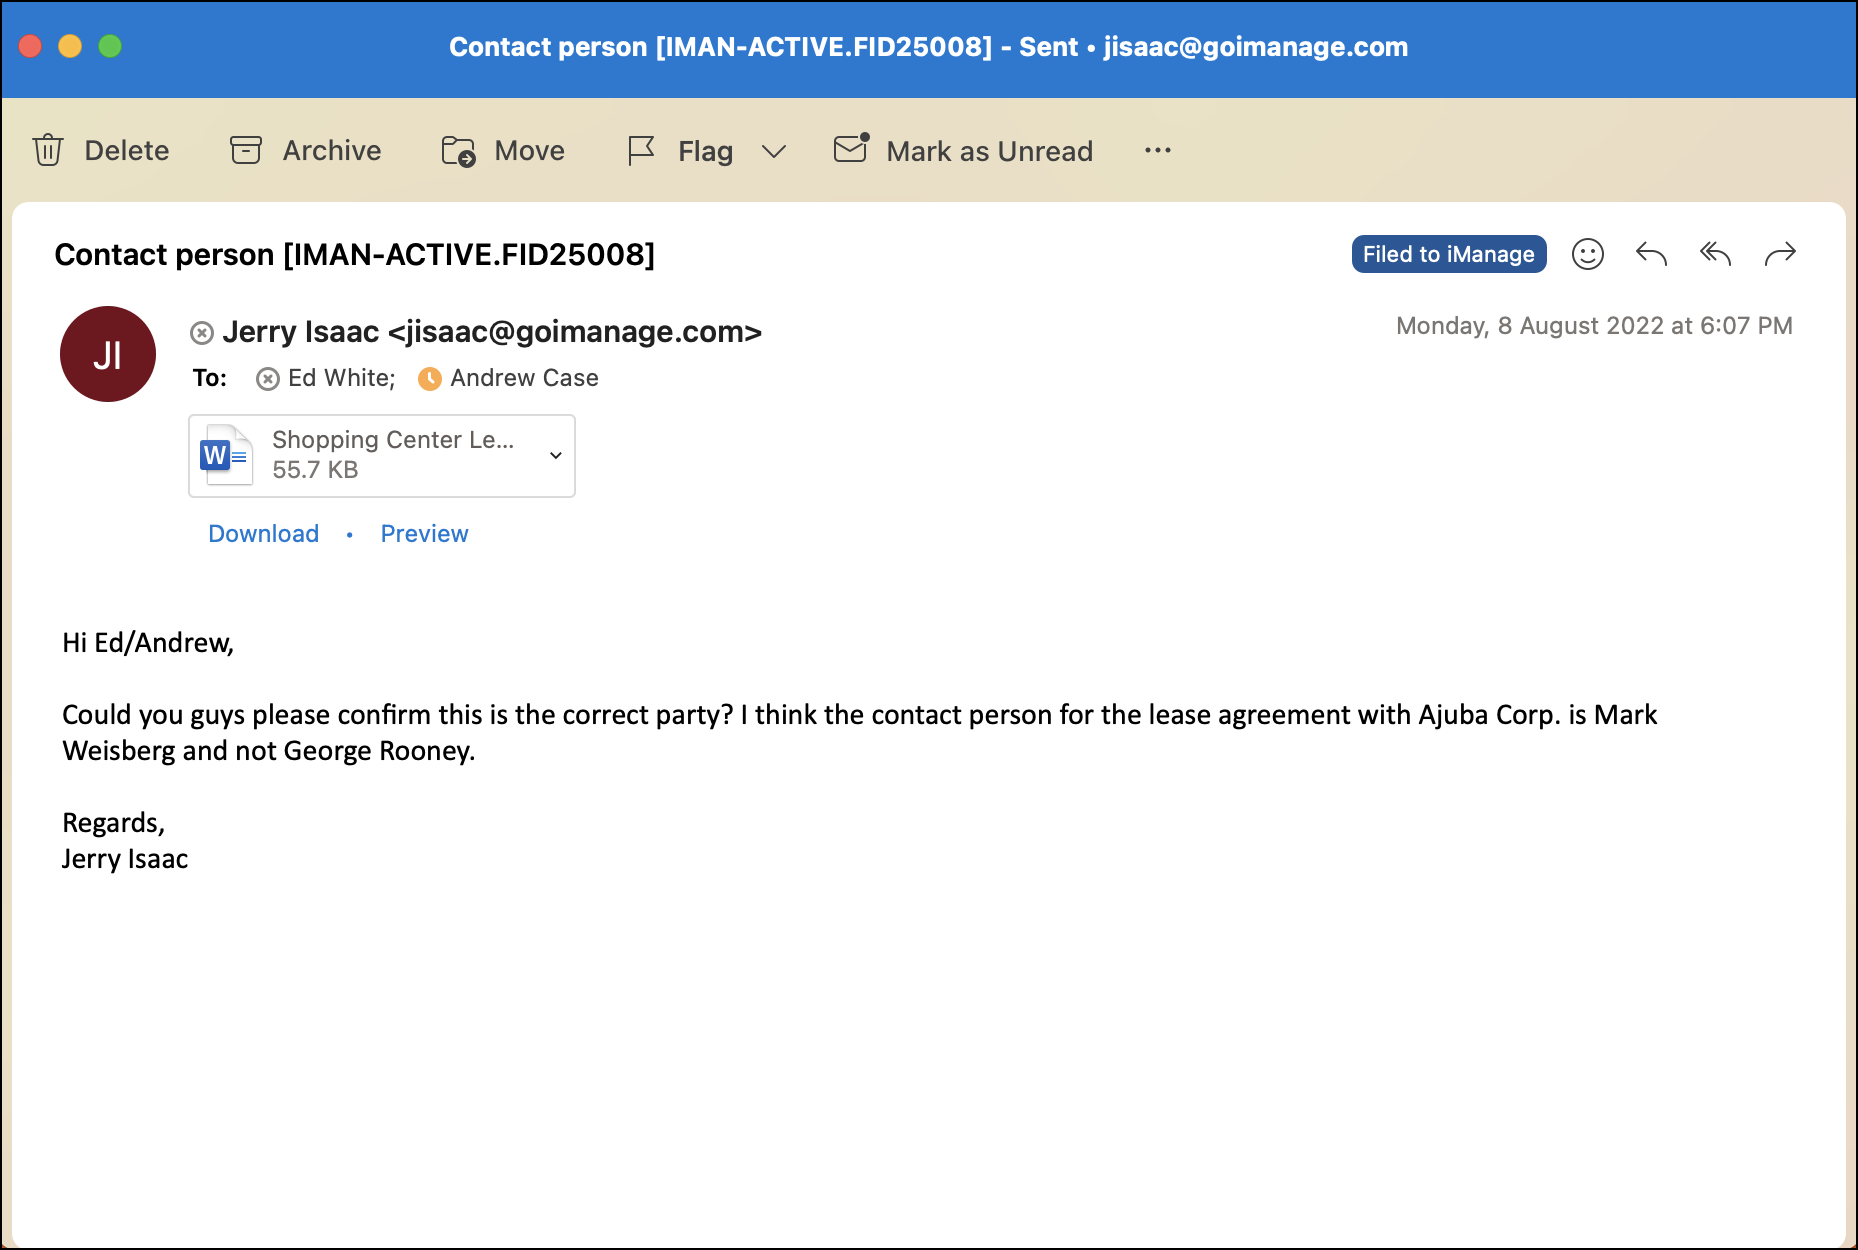
Task: Expand the attachment options chevron
Action: click(x=555, y=455)
